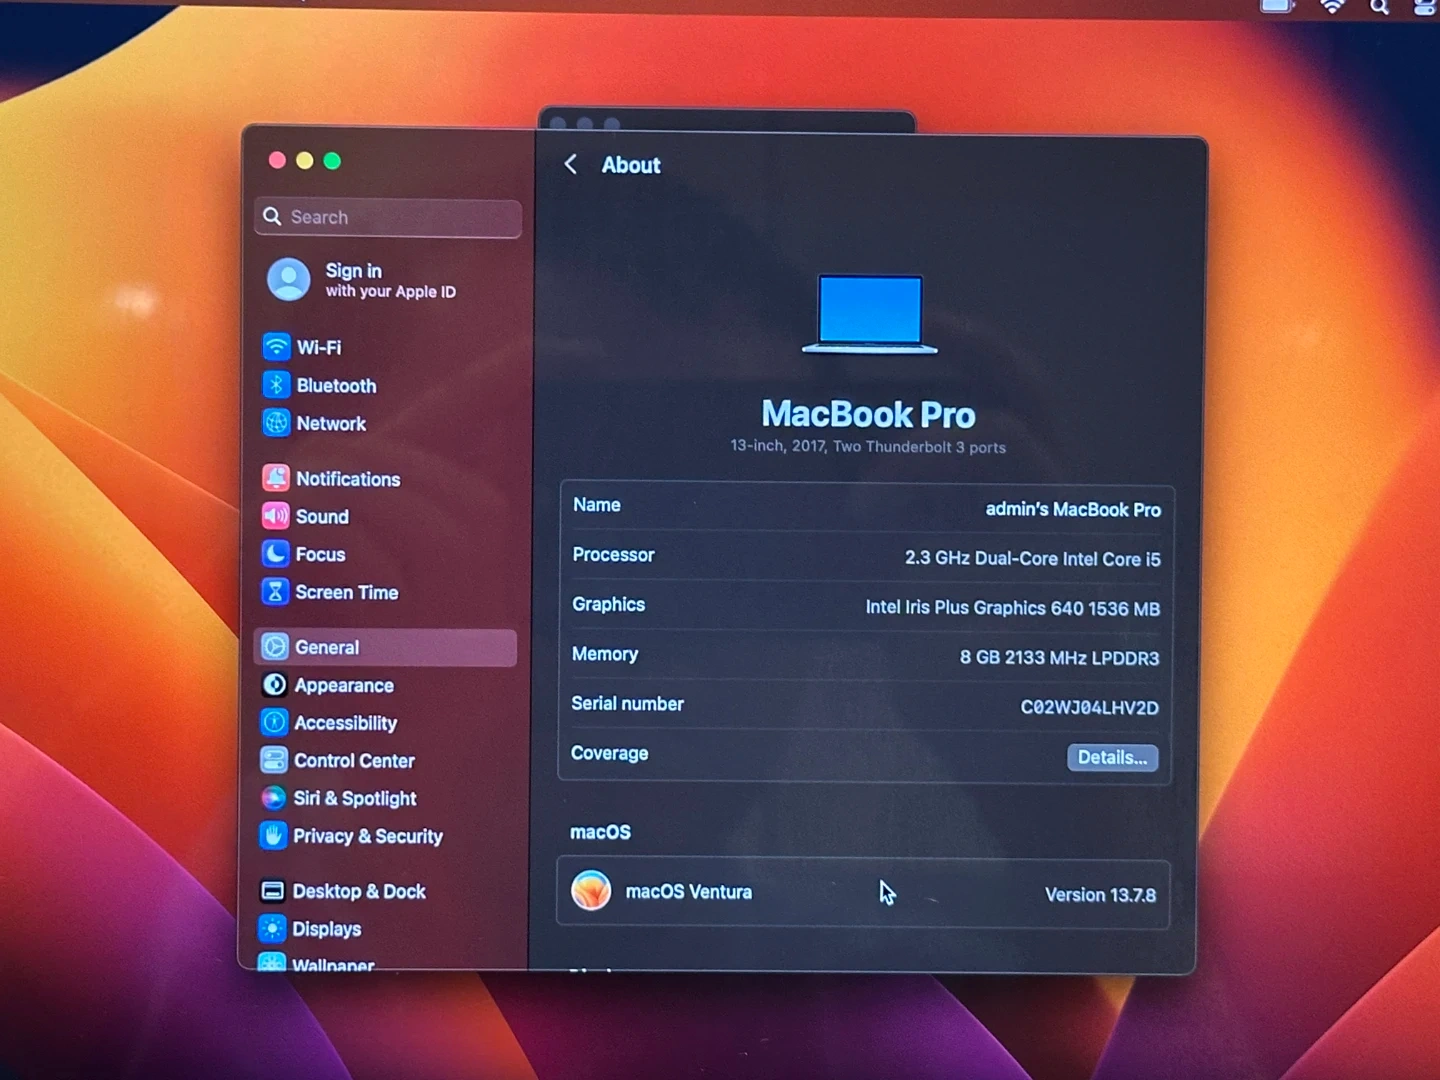Select the Bluetooth icon in sidebar
This screenshot has height=1080, width=1440.
[276, 385]
